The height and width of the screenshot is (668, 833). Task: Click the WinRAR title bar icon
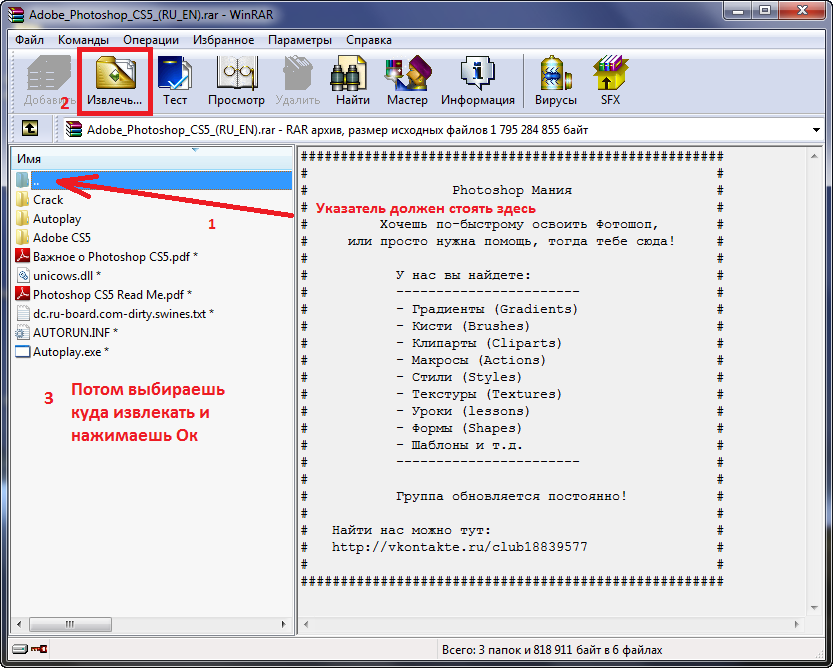(x=16, y=14)
